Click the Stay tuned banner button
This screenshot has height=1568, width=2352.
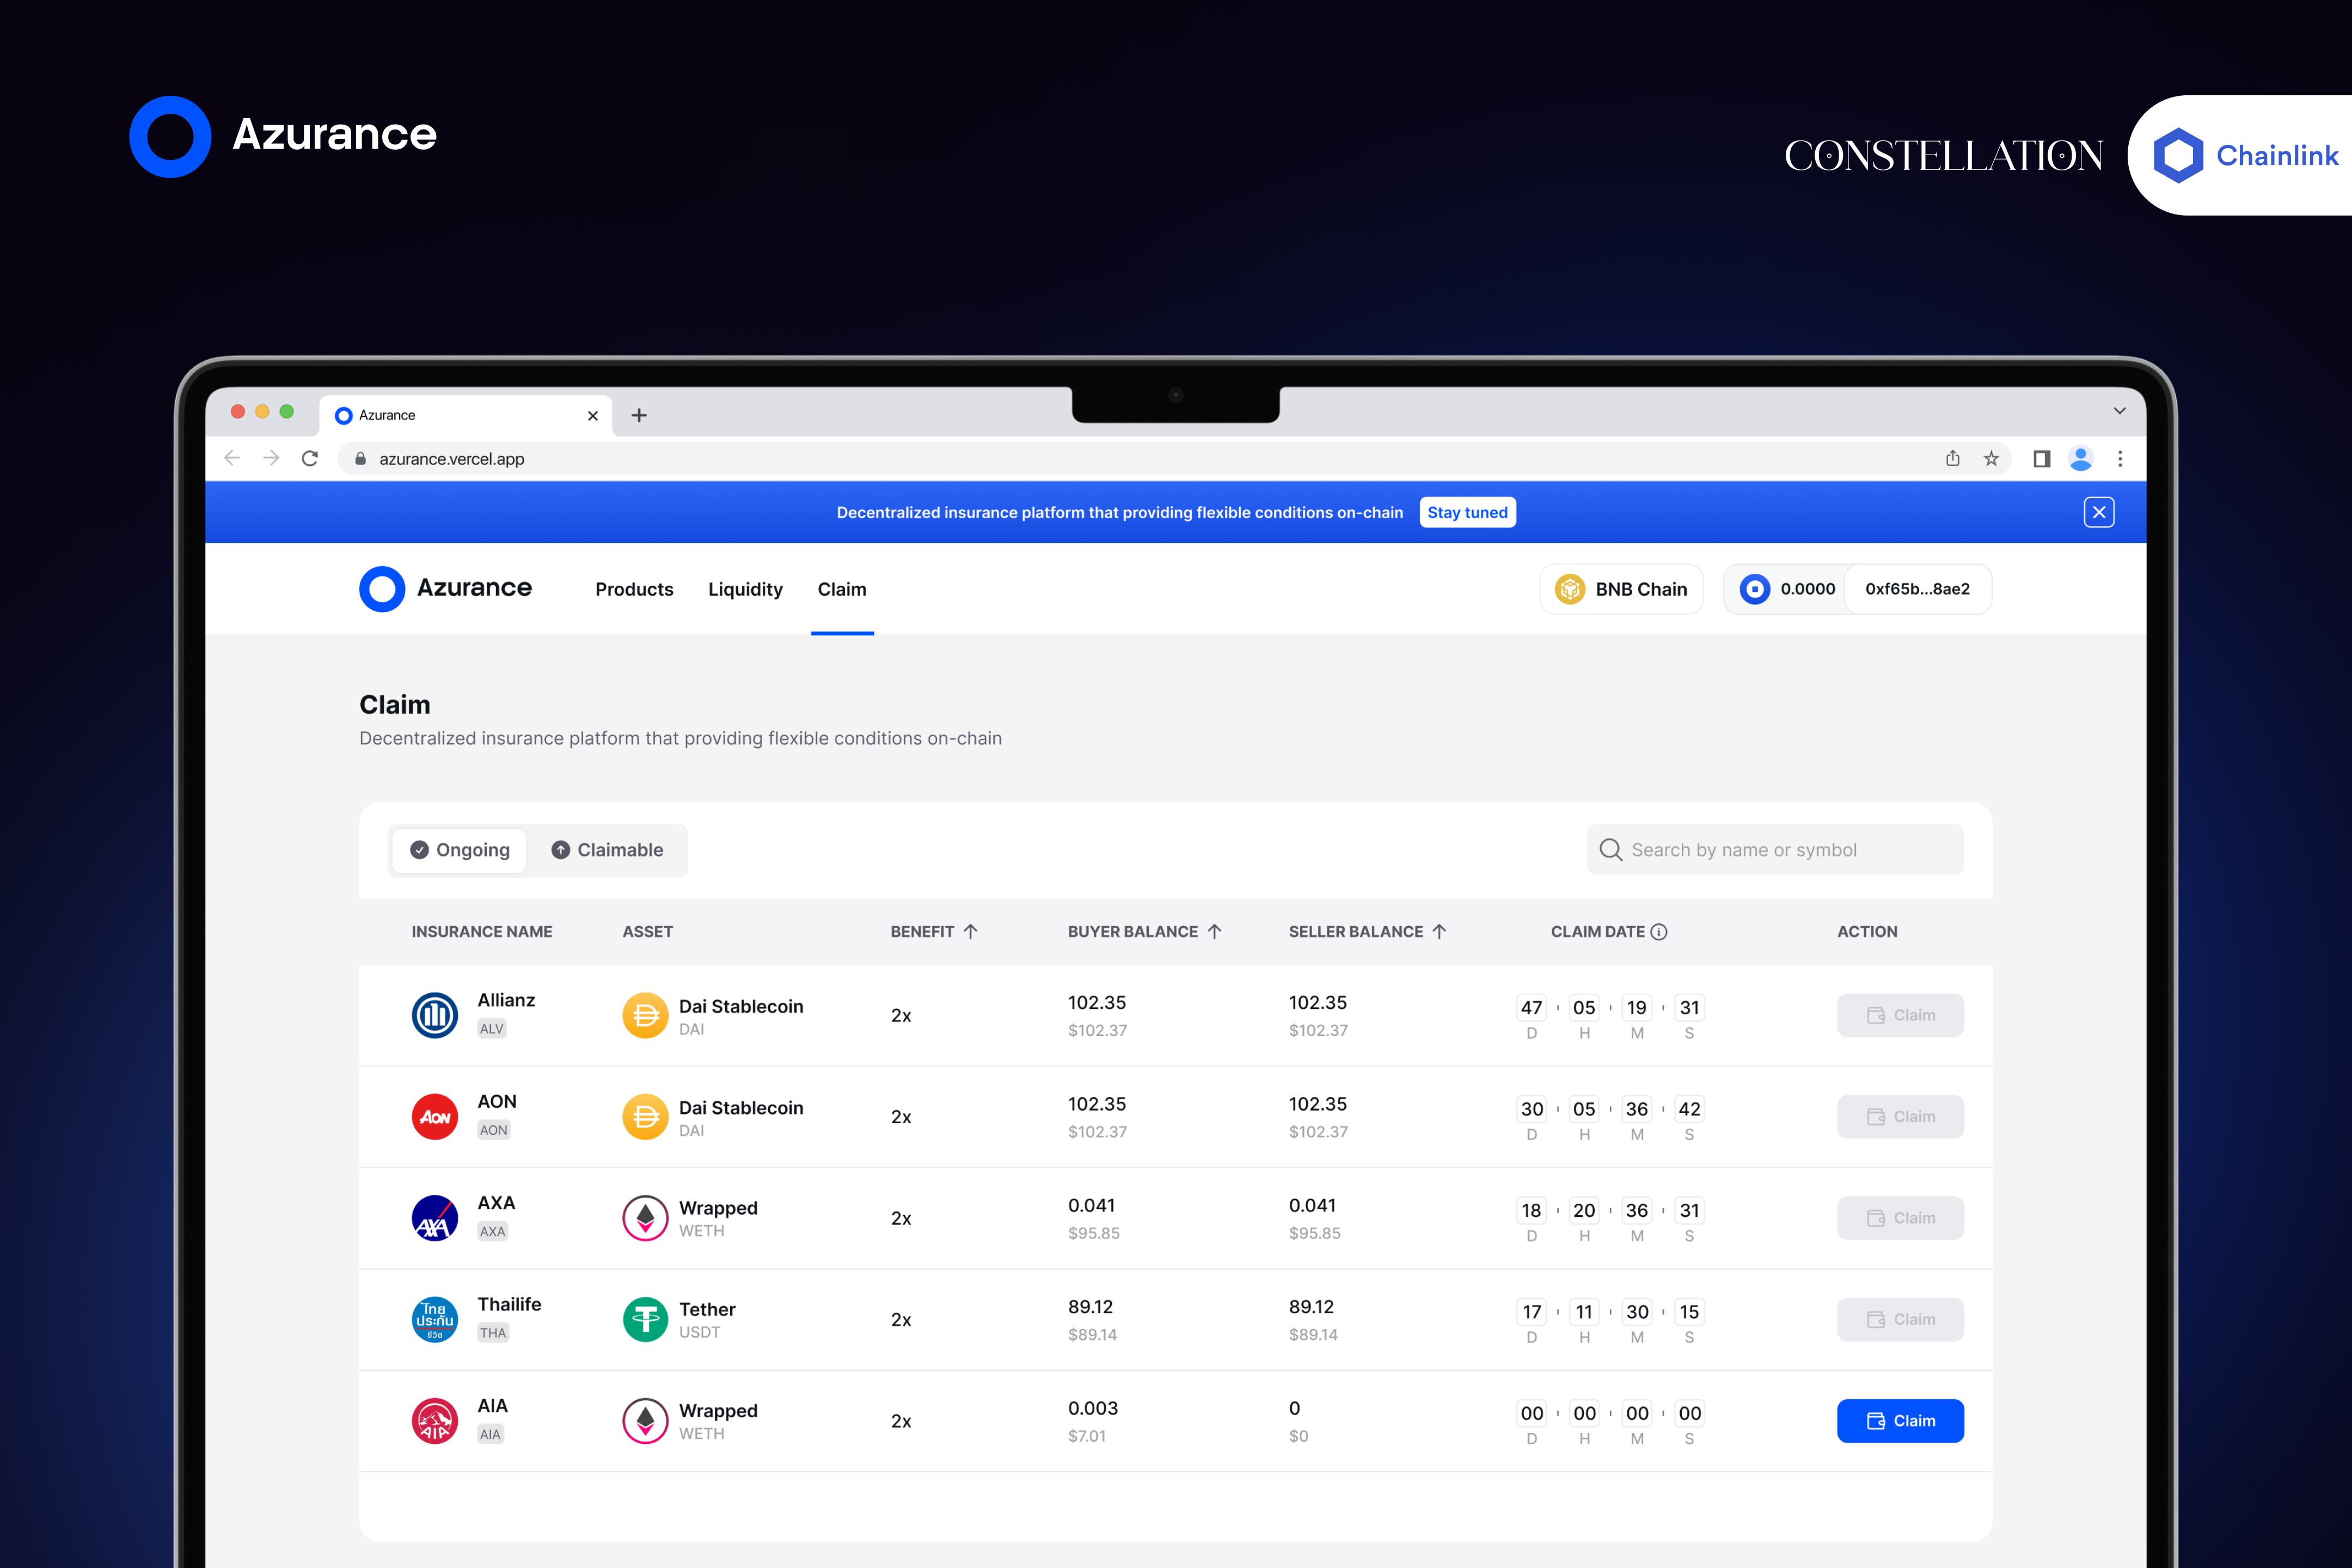pos(1467,512)
